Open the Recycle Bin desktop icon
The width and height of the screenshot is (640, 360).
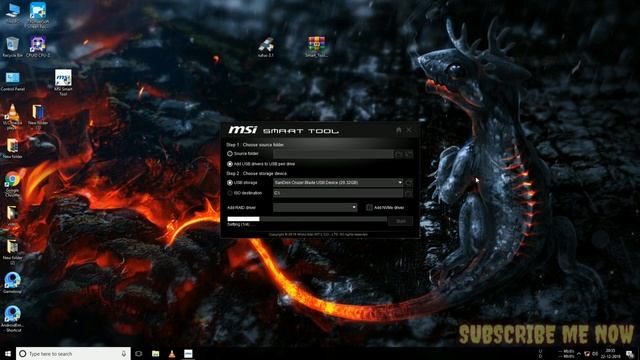(x=12, y=47)
